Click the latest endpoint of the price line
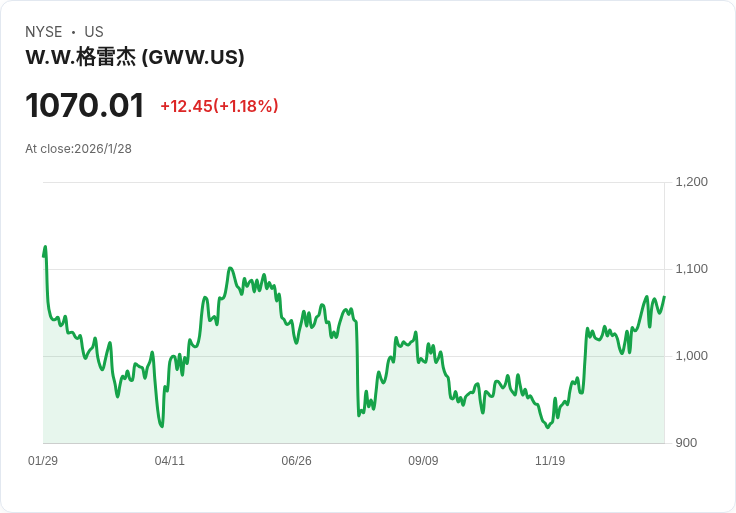736x513 pixels. coord(664,297)
